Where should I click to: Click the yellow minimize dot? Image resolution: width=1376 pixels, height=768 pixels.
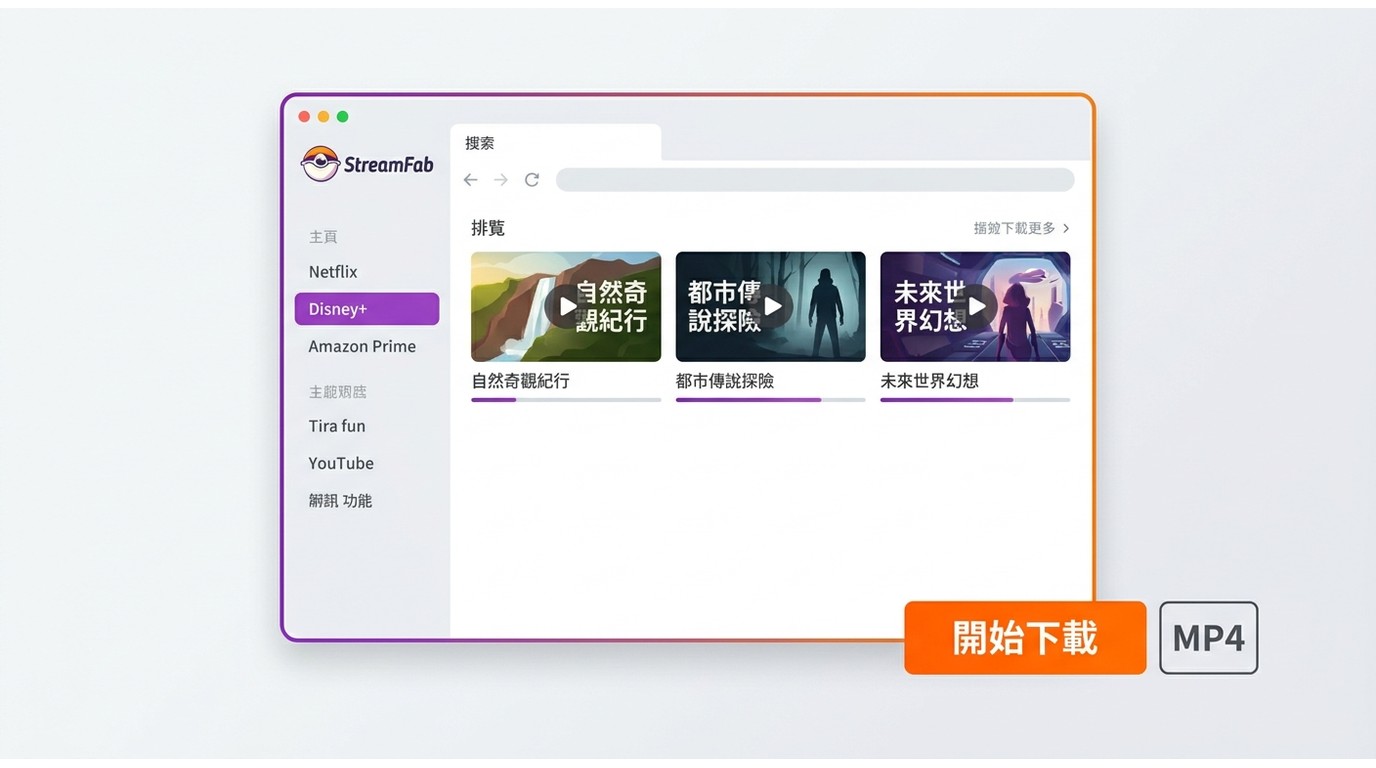(x=323, y=117)
